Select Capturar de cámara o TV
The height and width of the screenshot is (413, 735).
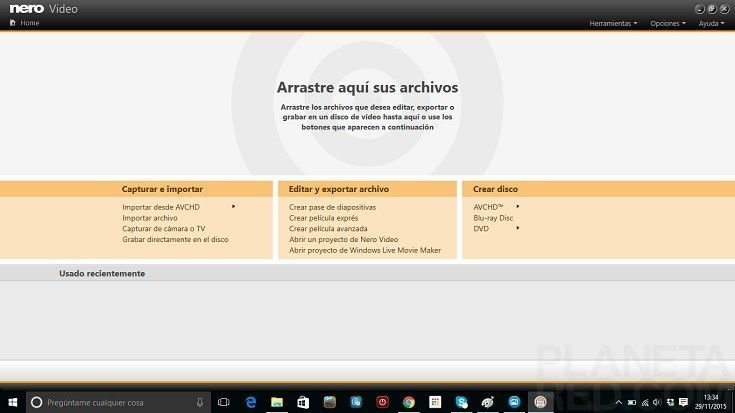163,229
